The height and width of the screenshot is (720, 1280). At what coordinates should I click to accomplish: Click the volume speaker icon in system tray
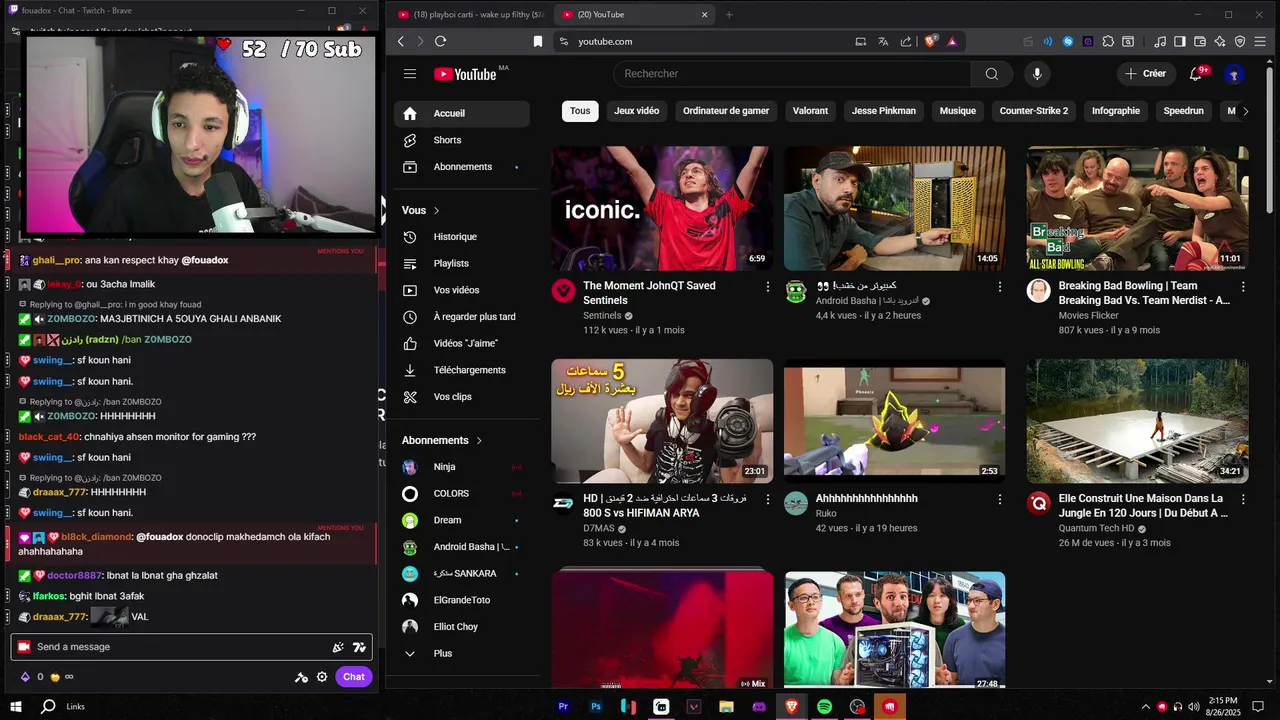pyautogui.click(x=1193, y=707)
